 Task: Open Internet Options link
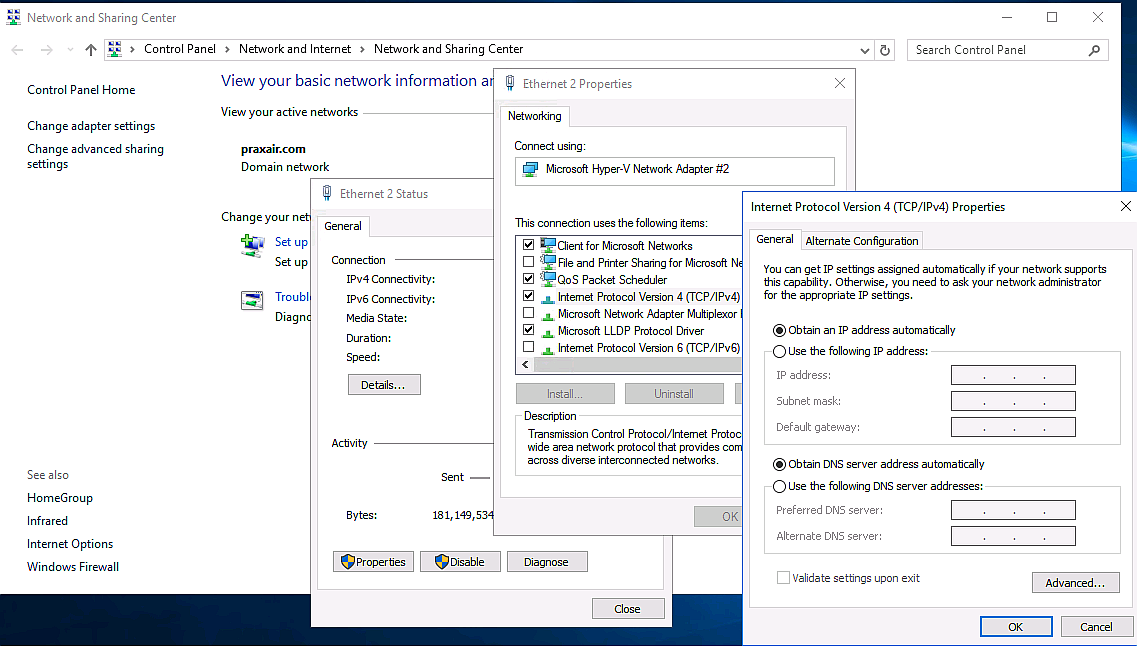70,544
